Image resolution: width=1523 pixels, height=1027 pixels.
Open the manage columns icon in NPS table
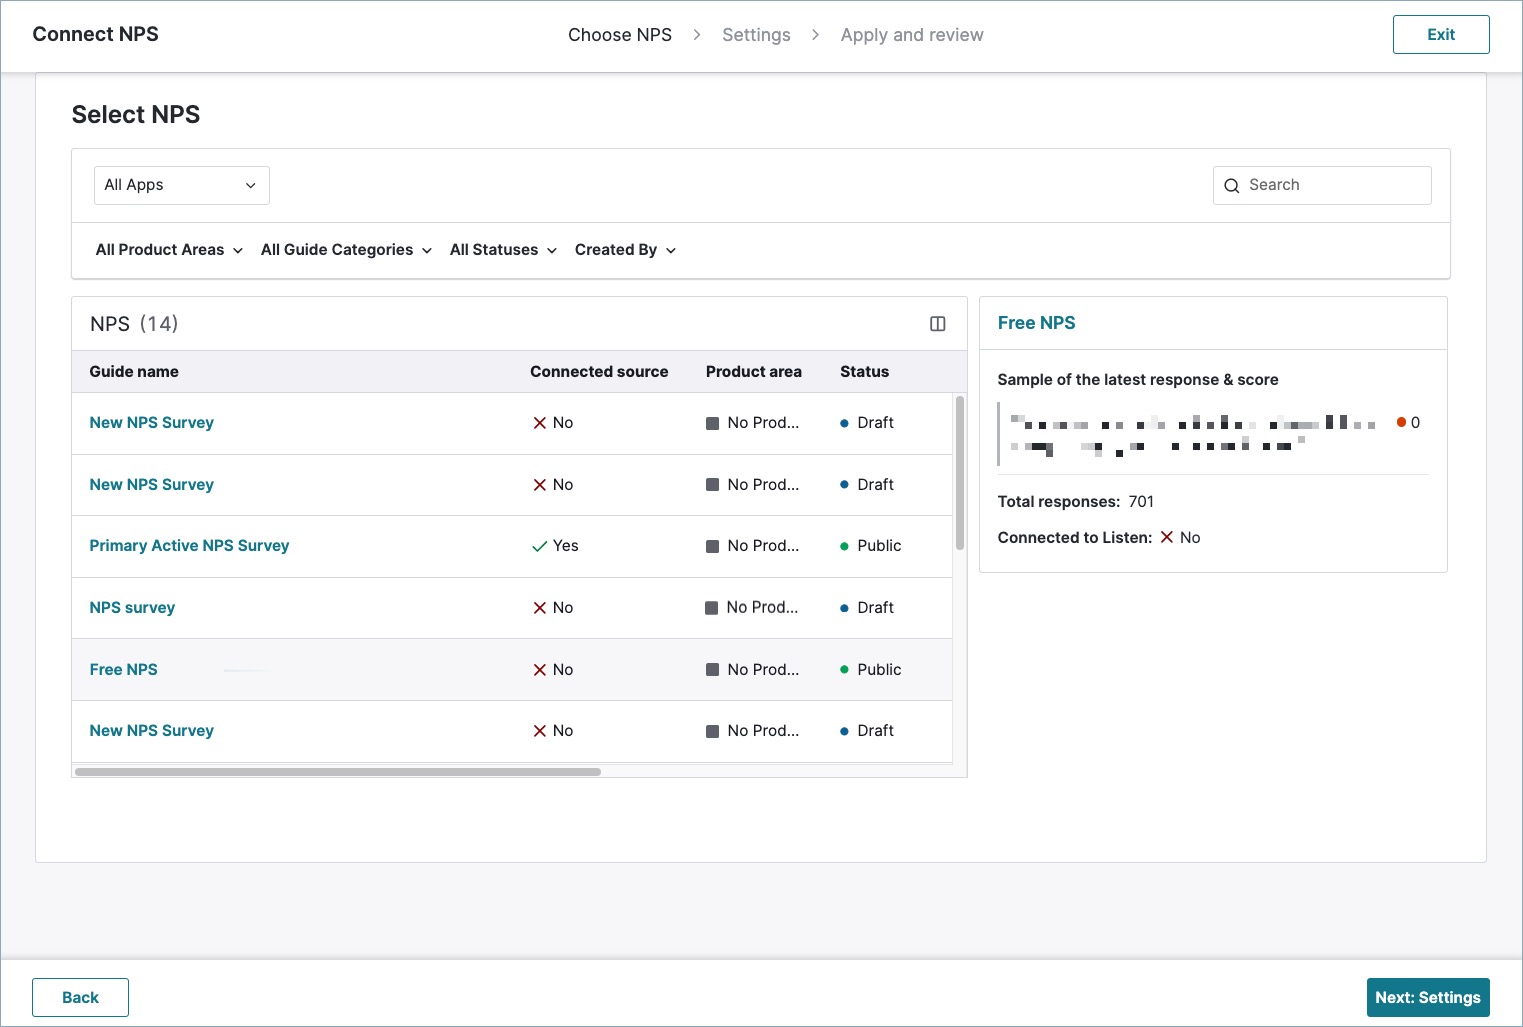tap(937, 324)
